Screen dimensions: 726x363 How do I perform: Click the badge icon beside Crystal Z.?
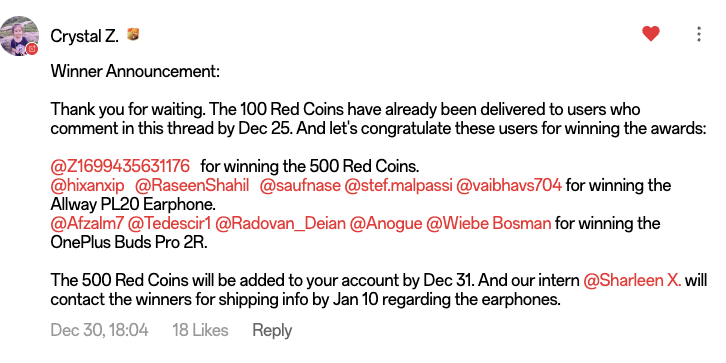pos(133,35)
